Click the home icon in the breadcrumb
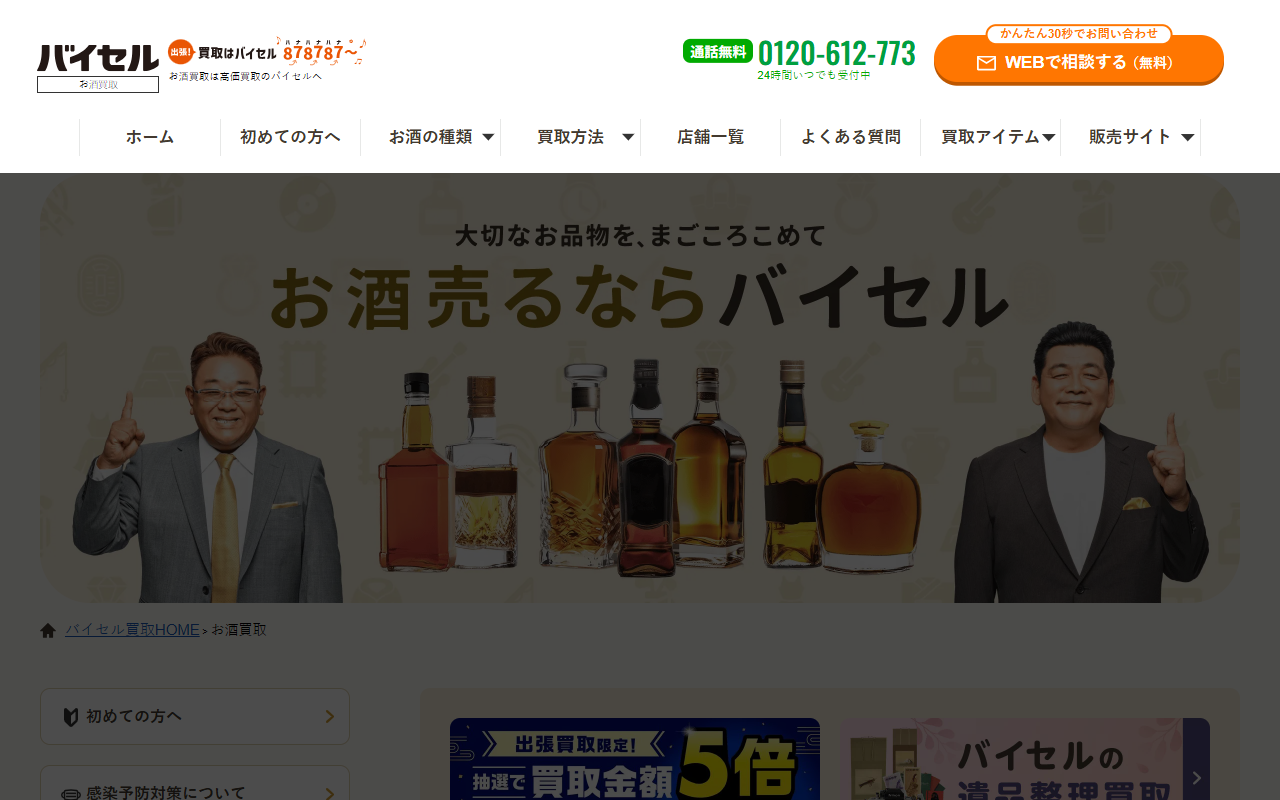The image size is (1280, 800). point(48,630)
